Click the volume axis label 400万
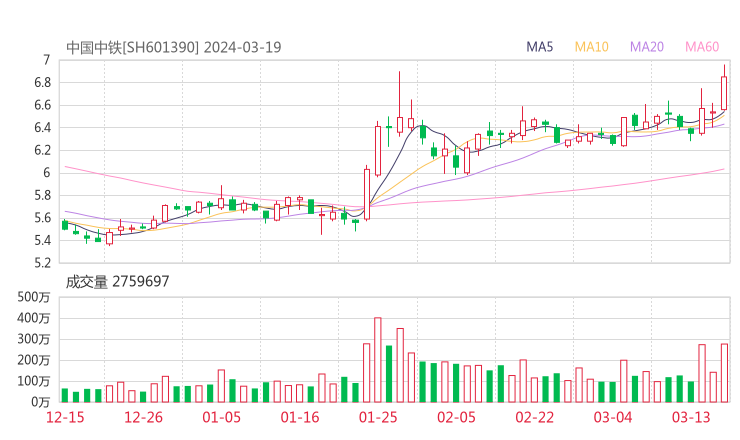The width and height of the screenshot is (740, 440). pyautogui.click(x=33, y=318)
